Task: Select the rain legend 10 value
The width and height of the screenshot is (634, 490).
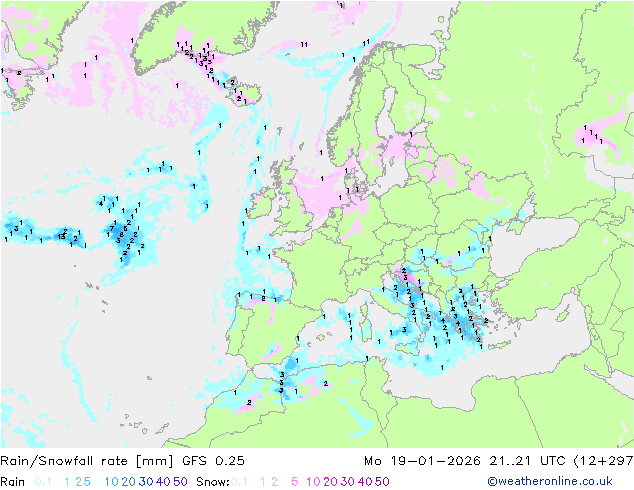Action: (111, 482)
